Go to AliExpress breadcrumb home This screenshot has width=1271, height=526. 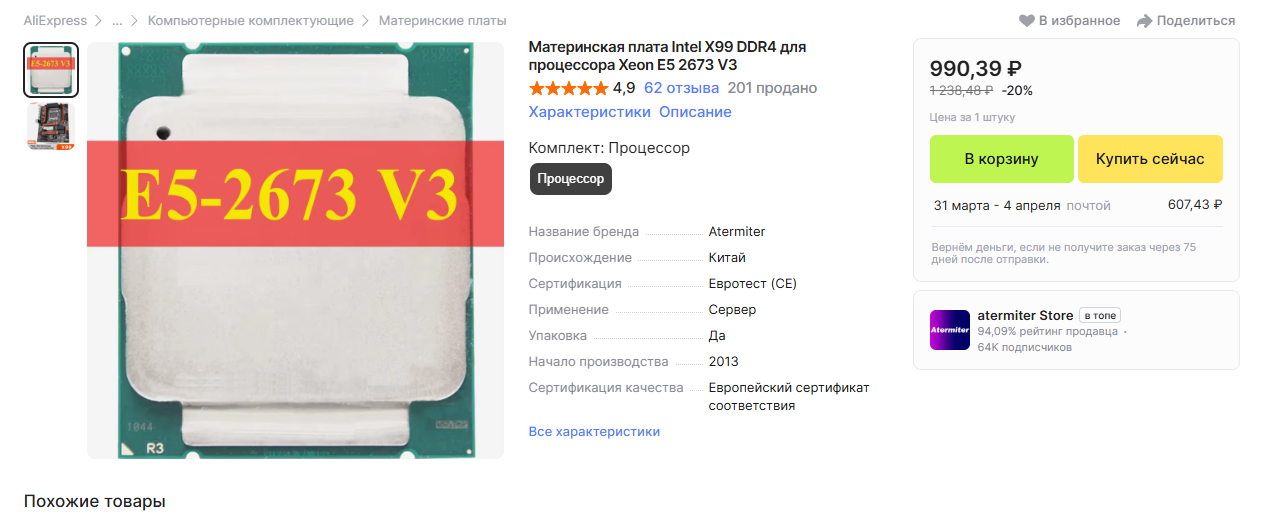(x=55, y=21)
